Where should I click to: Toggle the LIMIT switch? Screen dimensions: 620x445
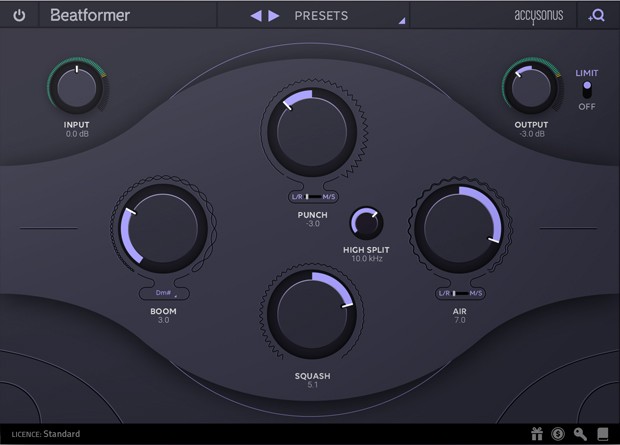tap(587, 90)
